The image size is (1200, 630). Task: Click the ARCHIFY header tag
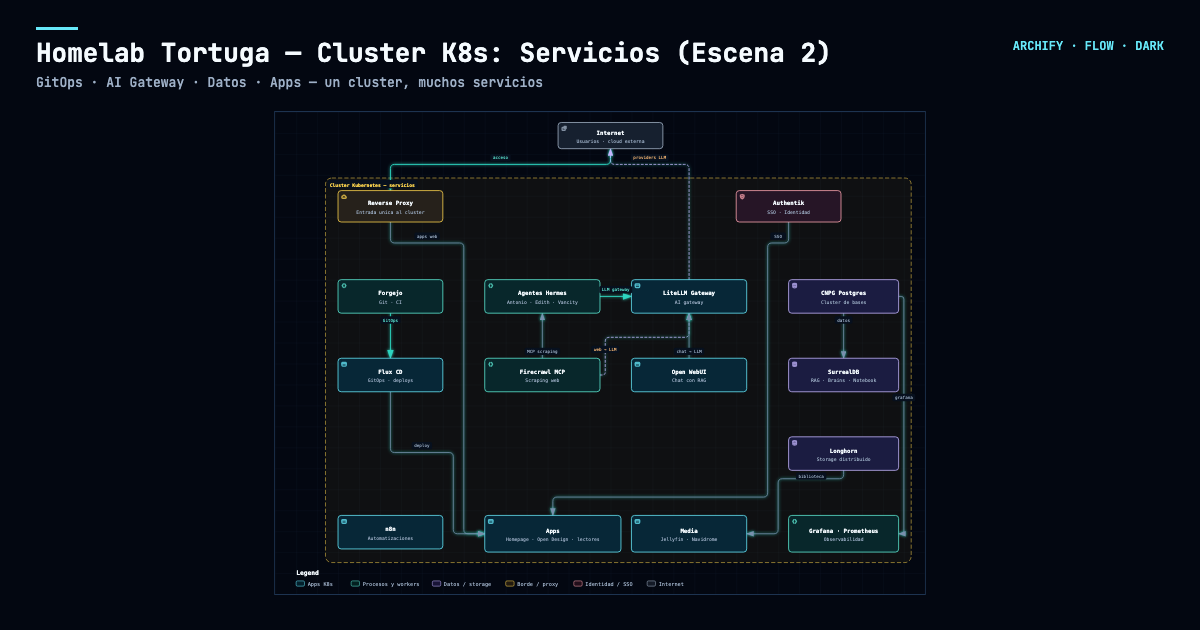coord(1038,46)
